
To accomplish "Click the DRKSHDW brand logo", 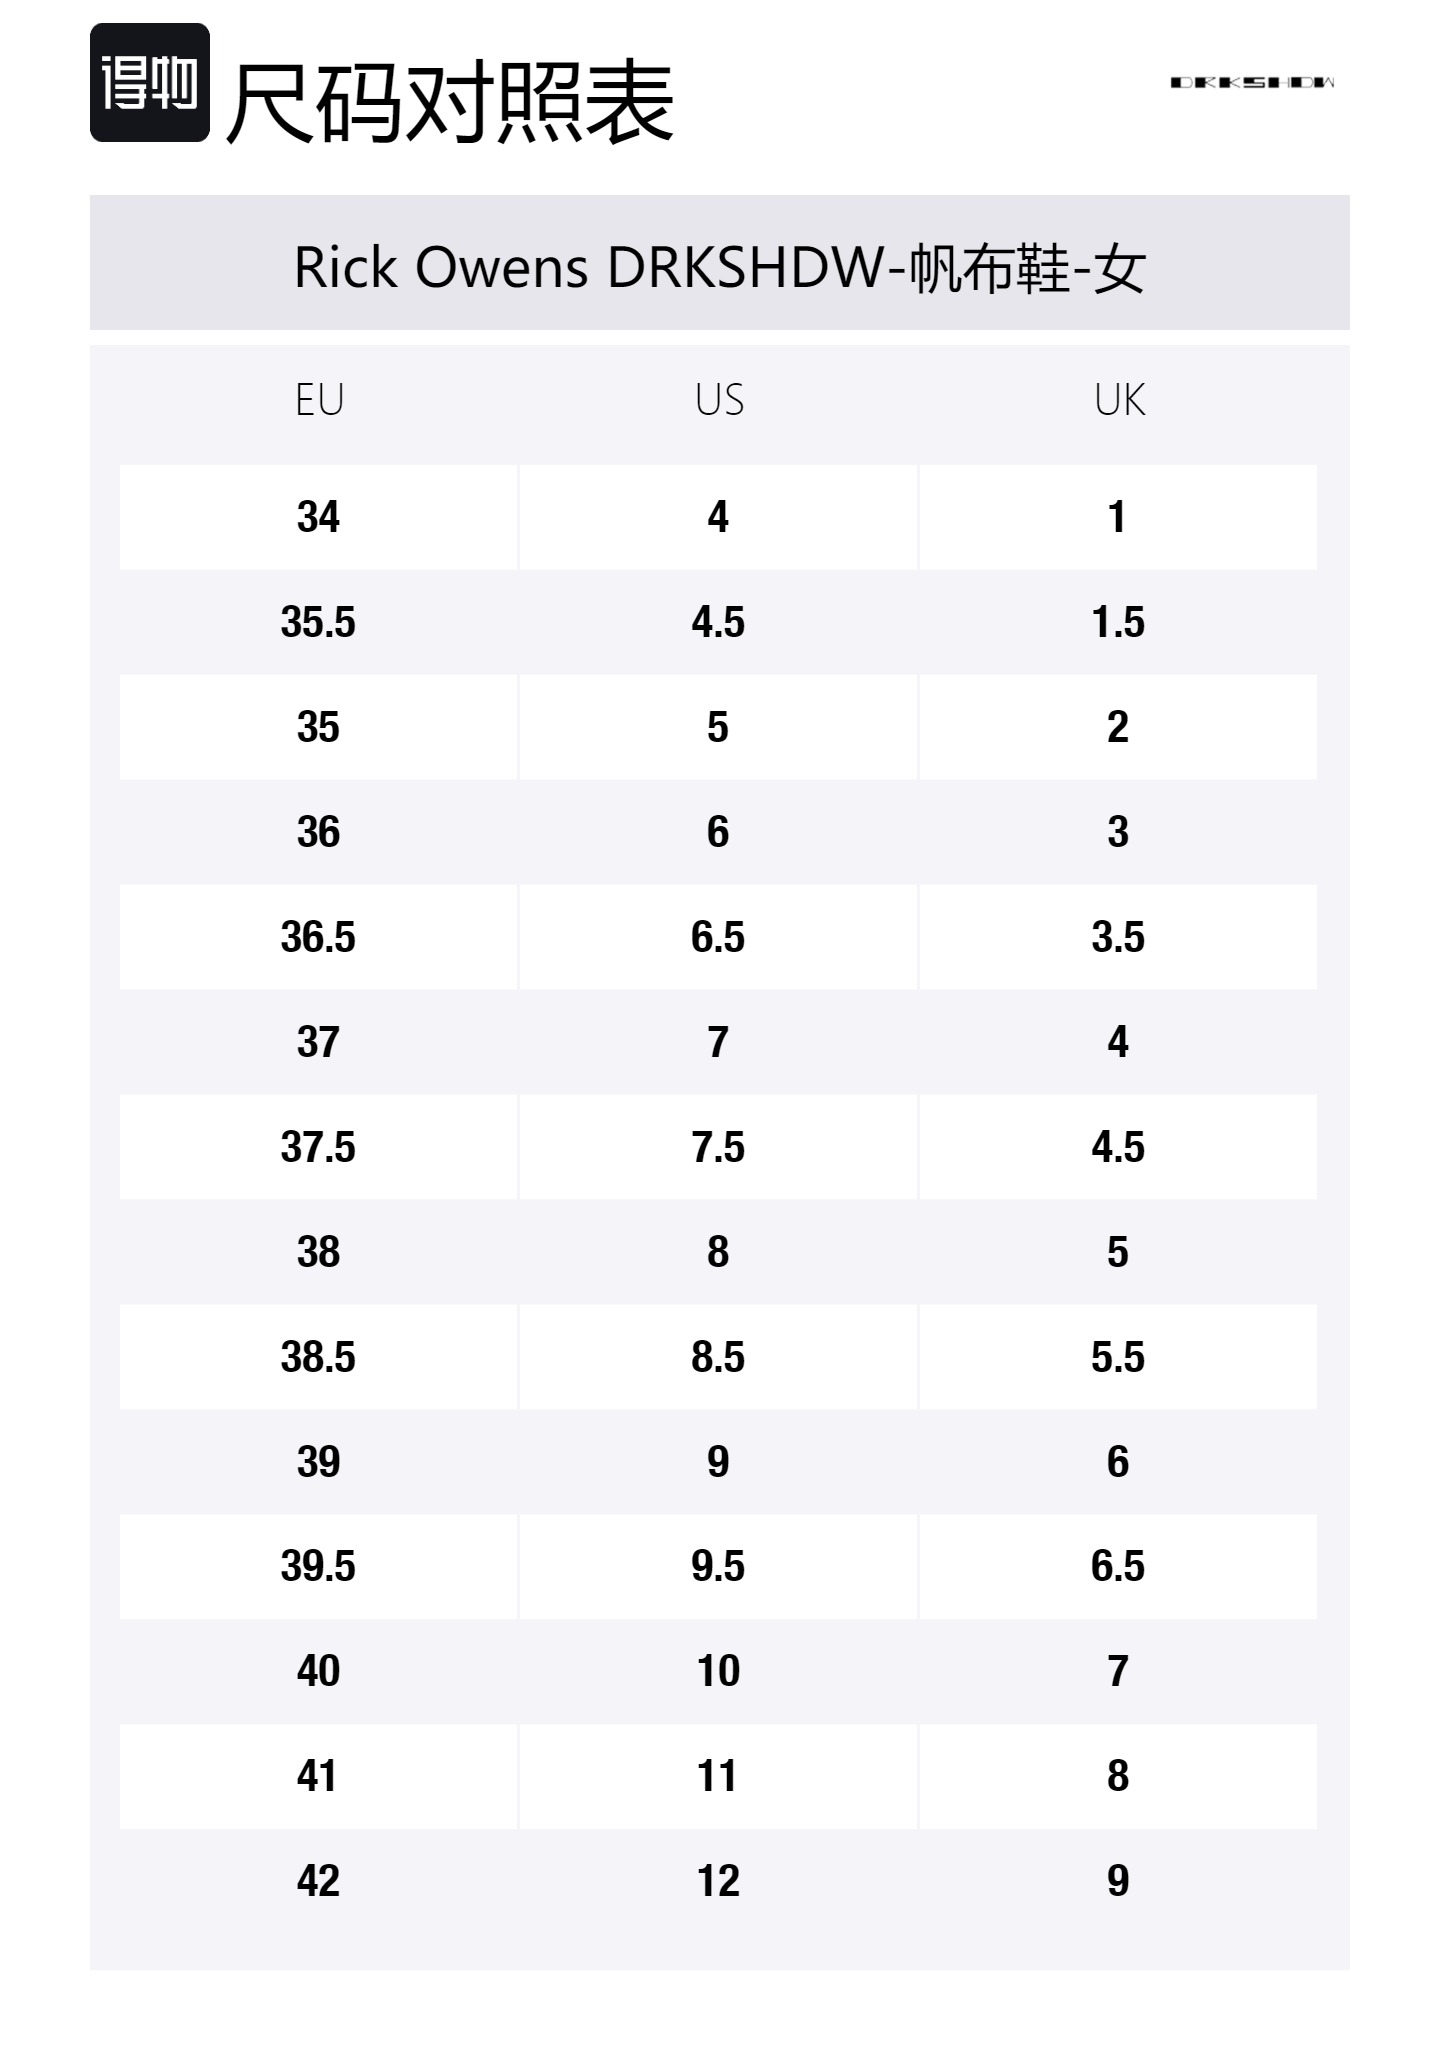I will [1252, 82].
